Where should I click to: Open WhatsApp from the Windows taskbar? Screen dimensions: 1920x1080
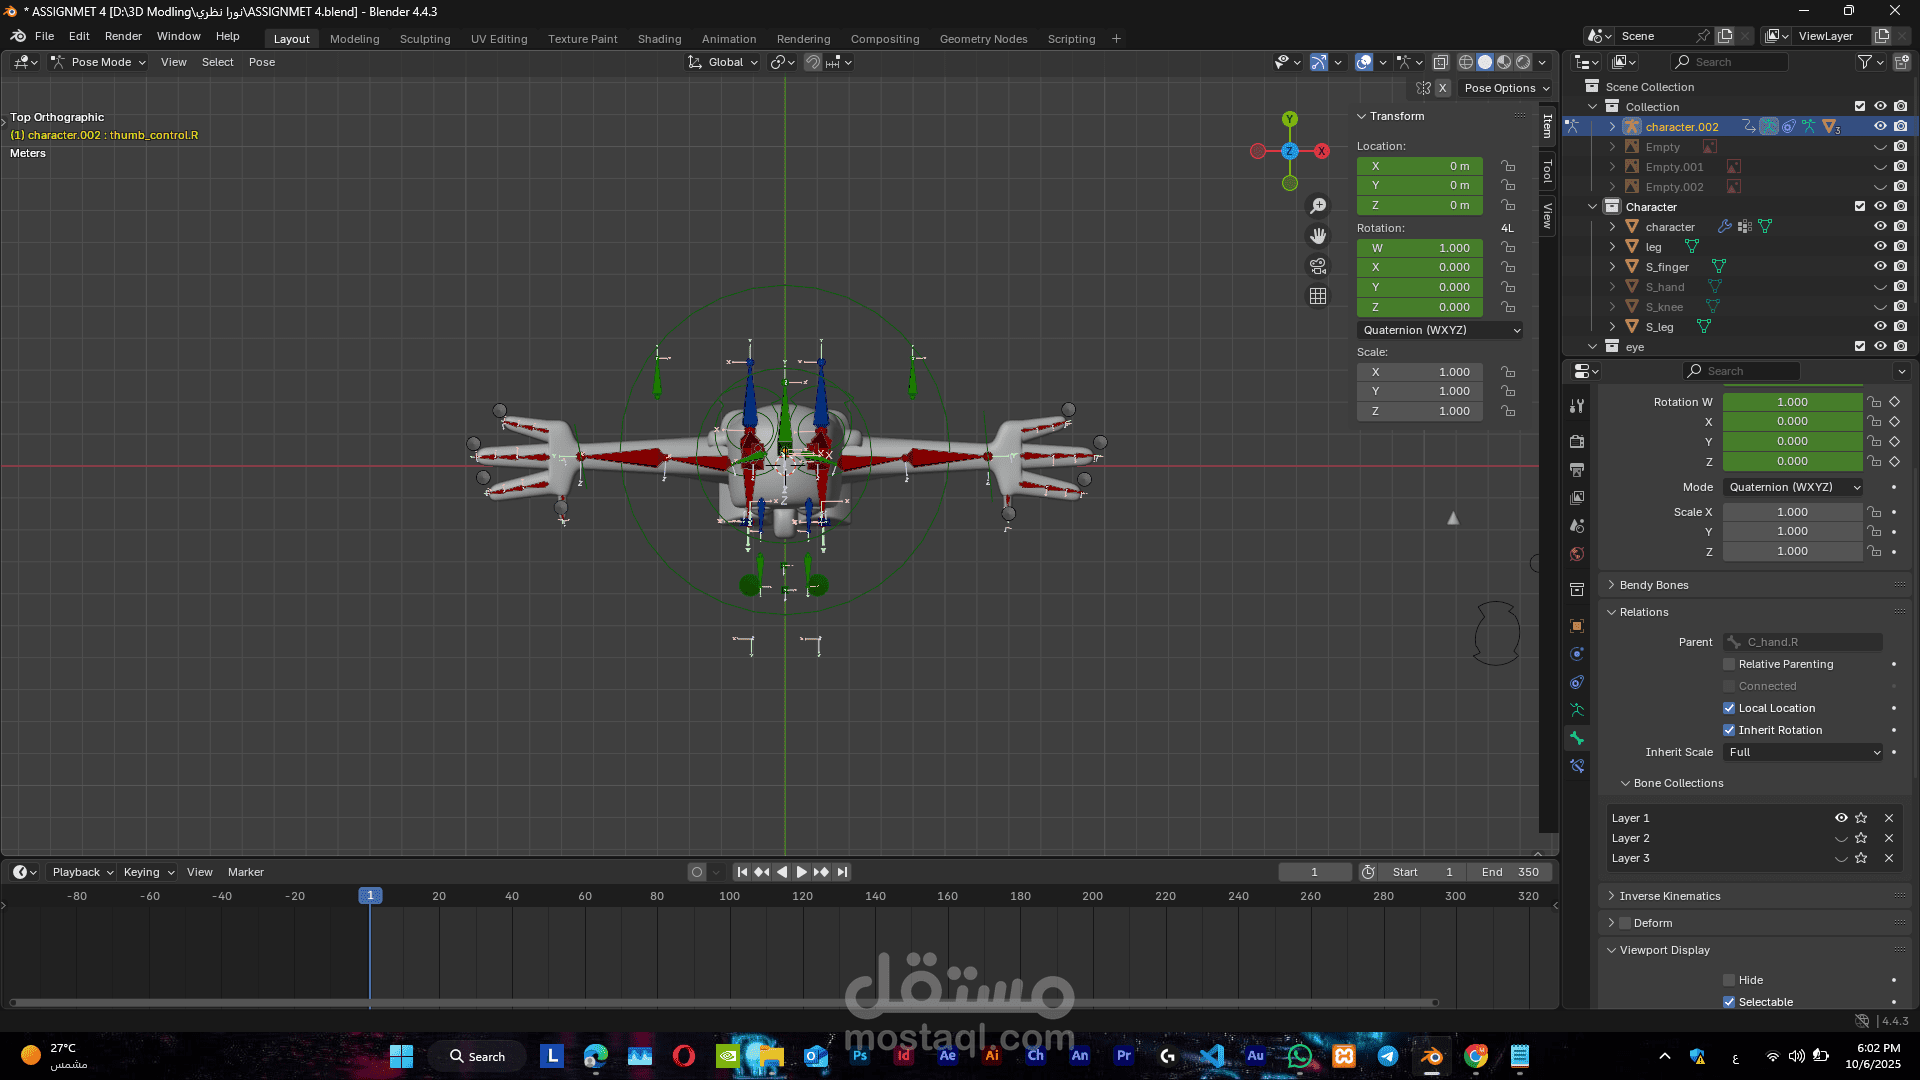[x=1299, y=1056]
